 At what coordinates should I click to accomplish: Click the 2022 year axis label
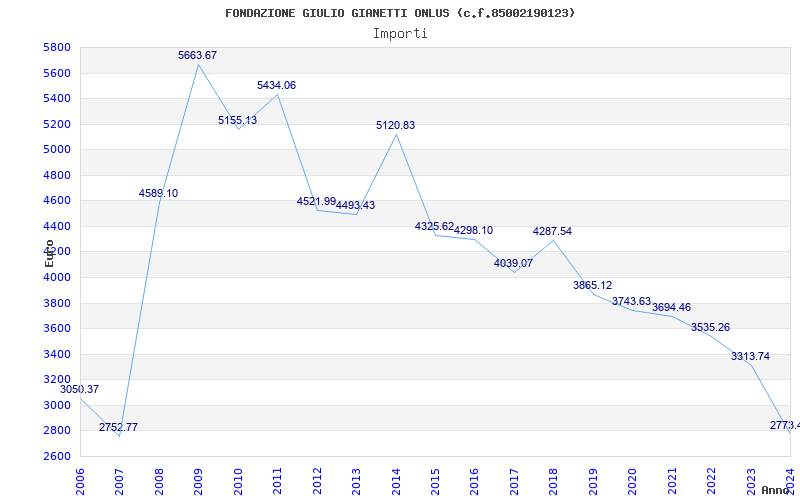tap(711, 482)
